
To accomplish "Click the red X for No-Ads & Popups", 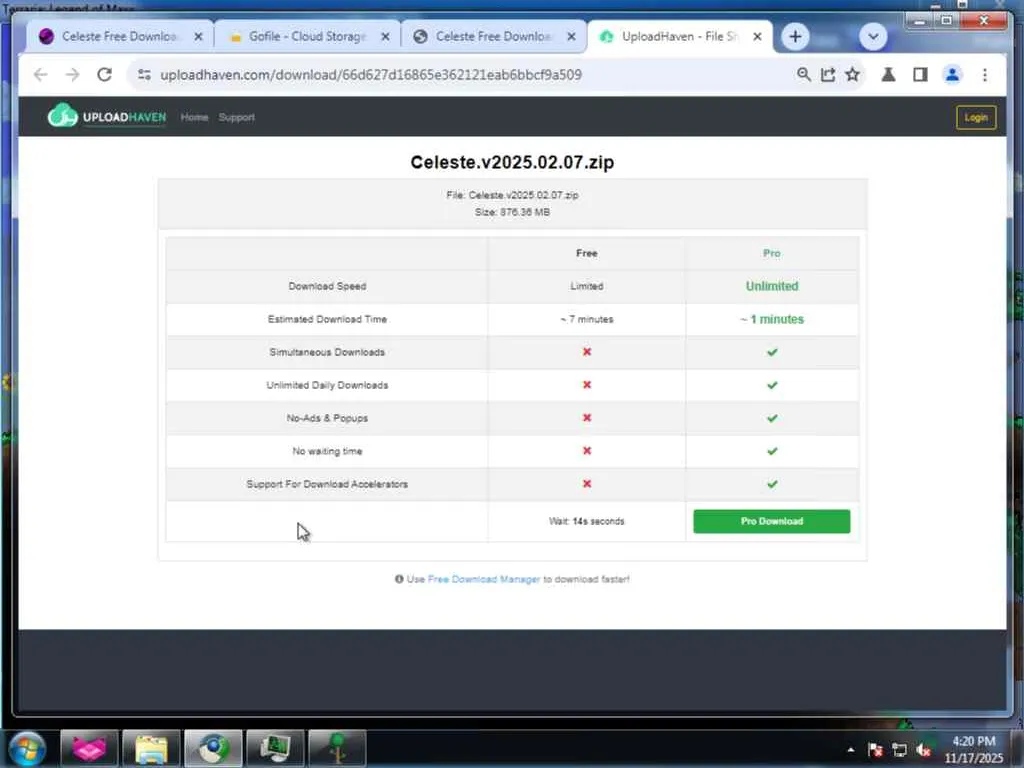I will [x=586, y=418].
